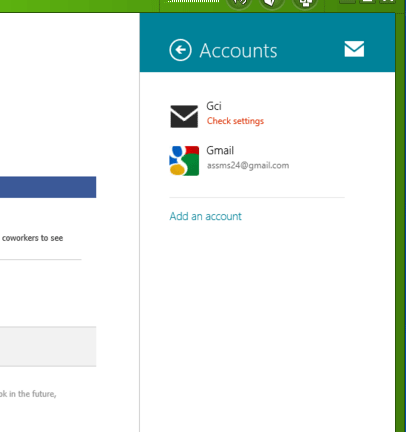Select the Gci account name
This screenshot has width=406, height=432.
tap(214, 106)
